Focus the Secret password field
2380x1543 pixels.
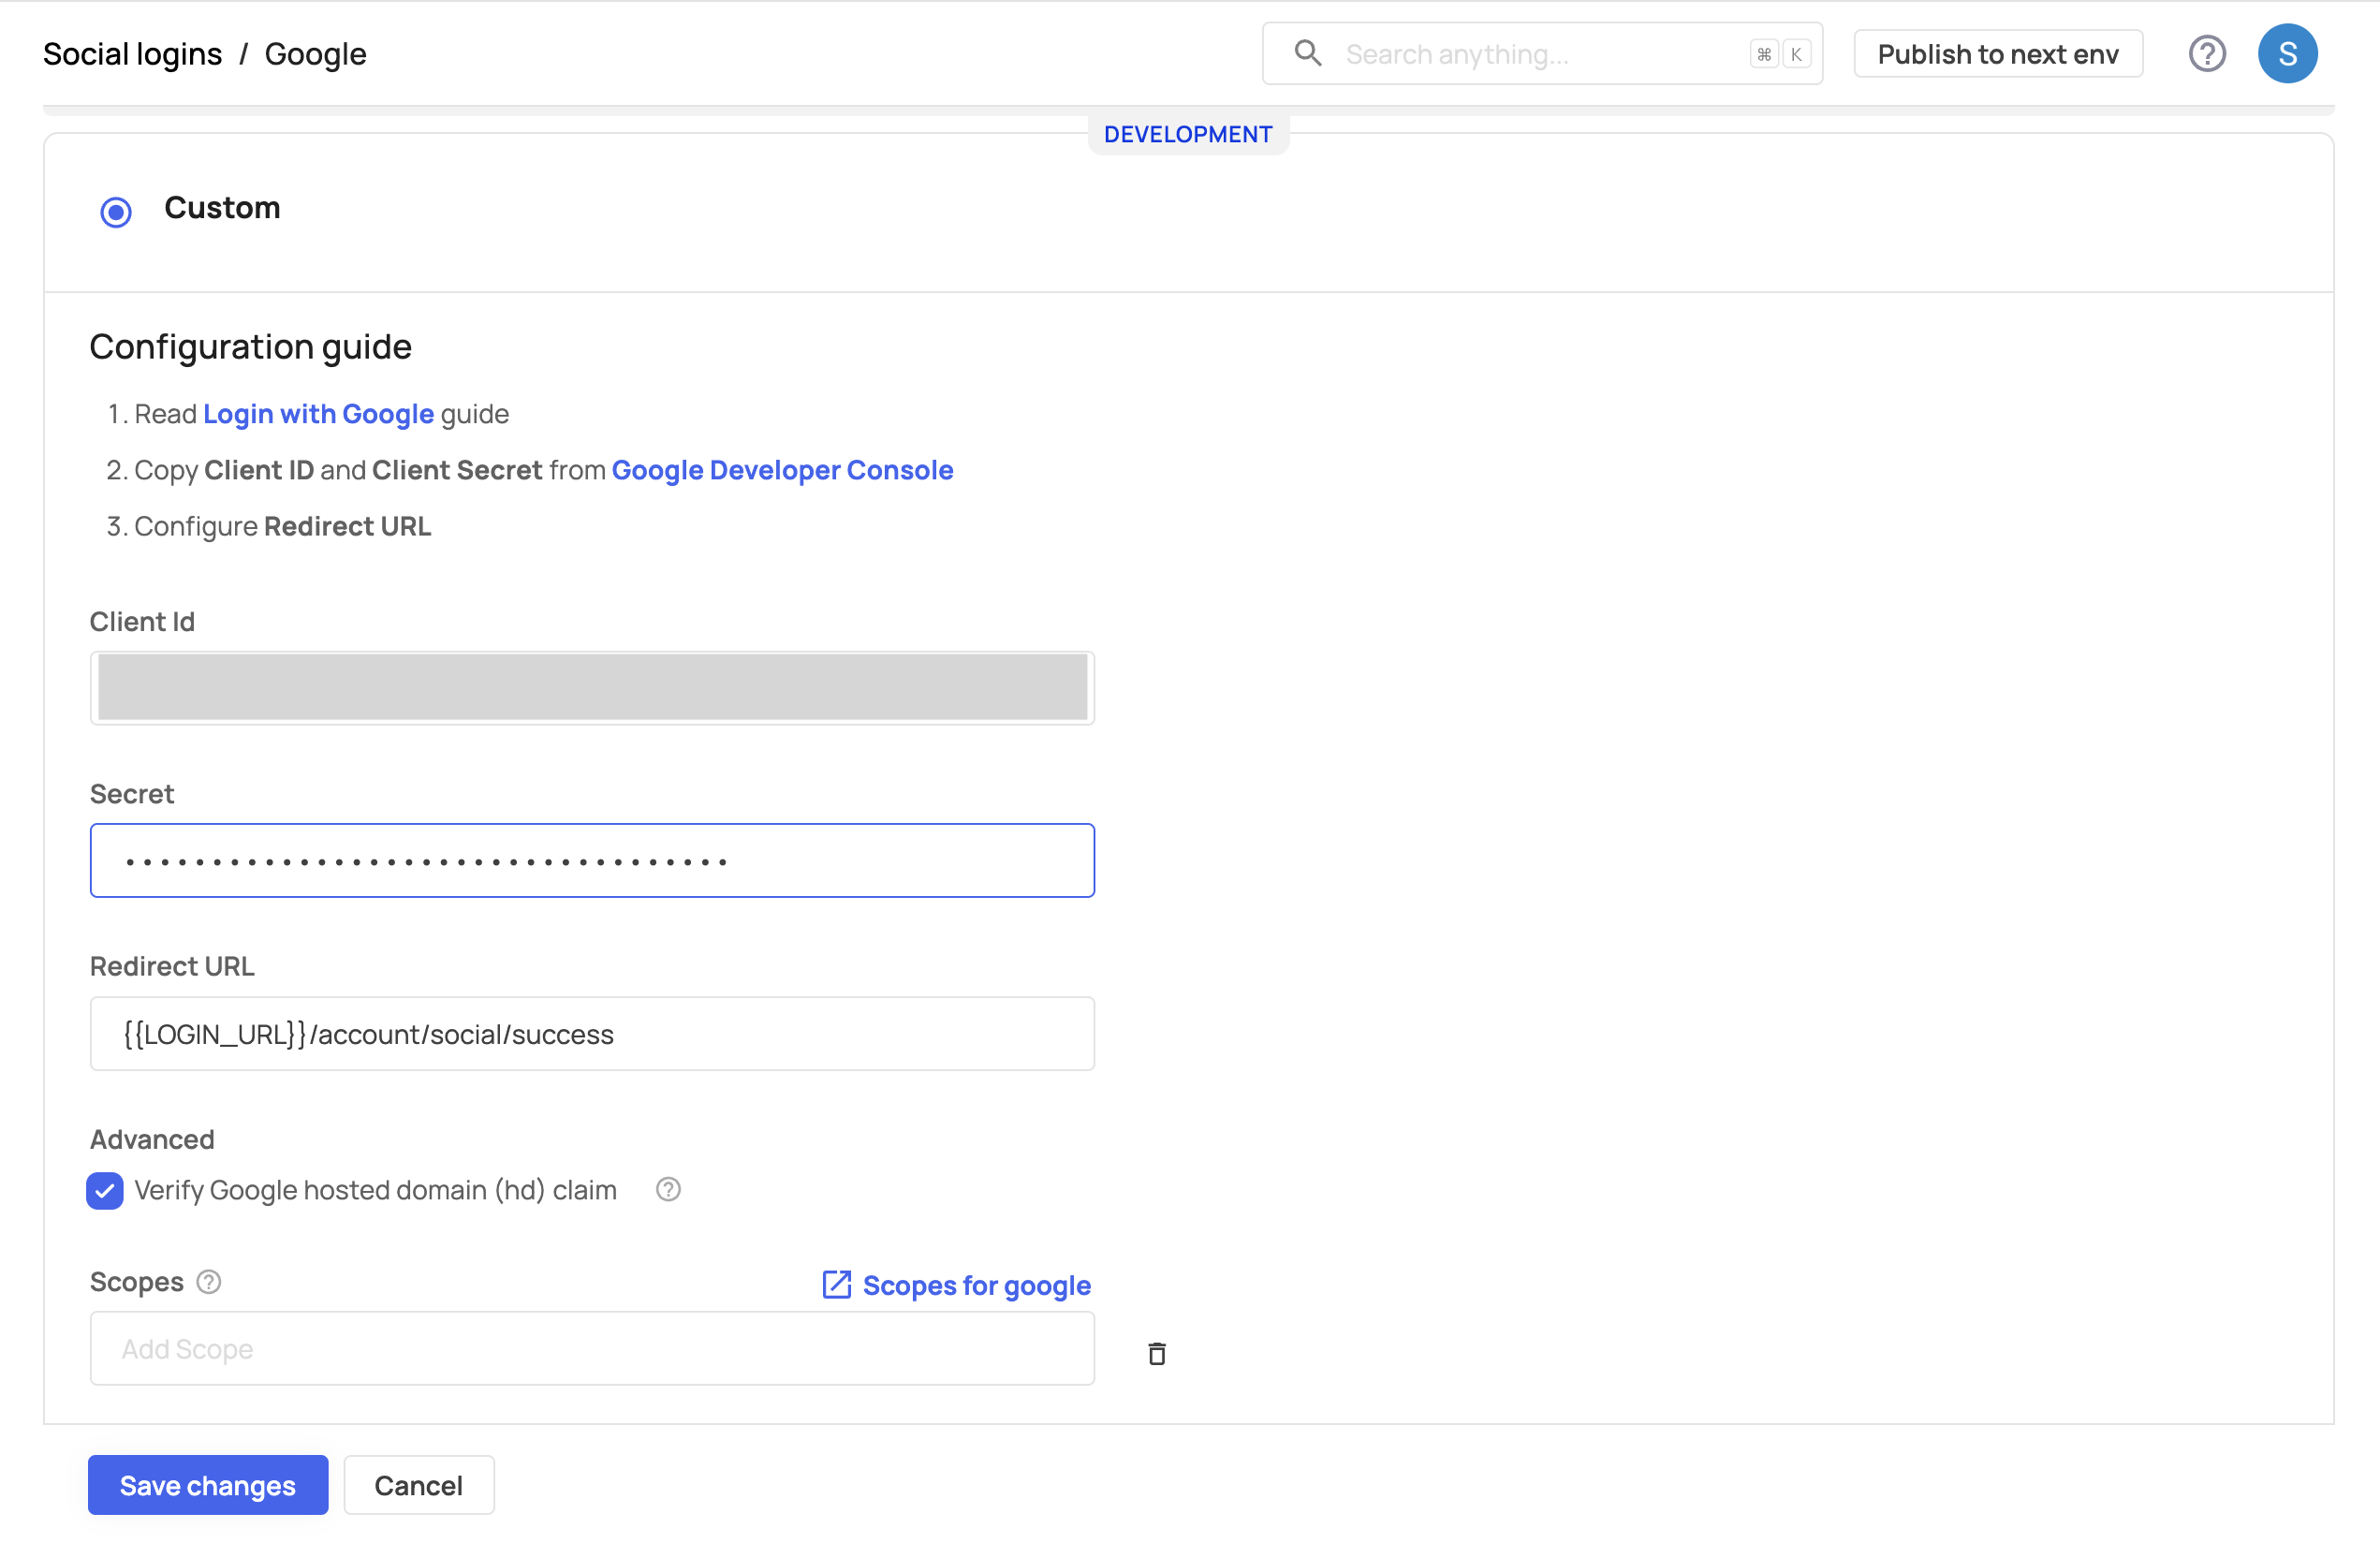[x=592, y=860]
